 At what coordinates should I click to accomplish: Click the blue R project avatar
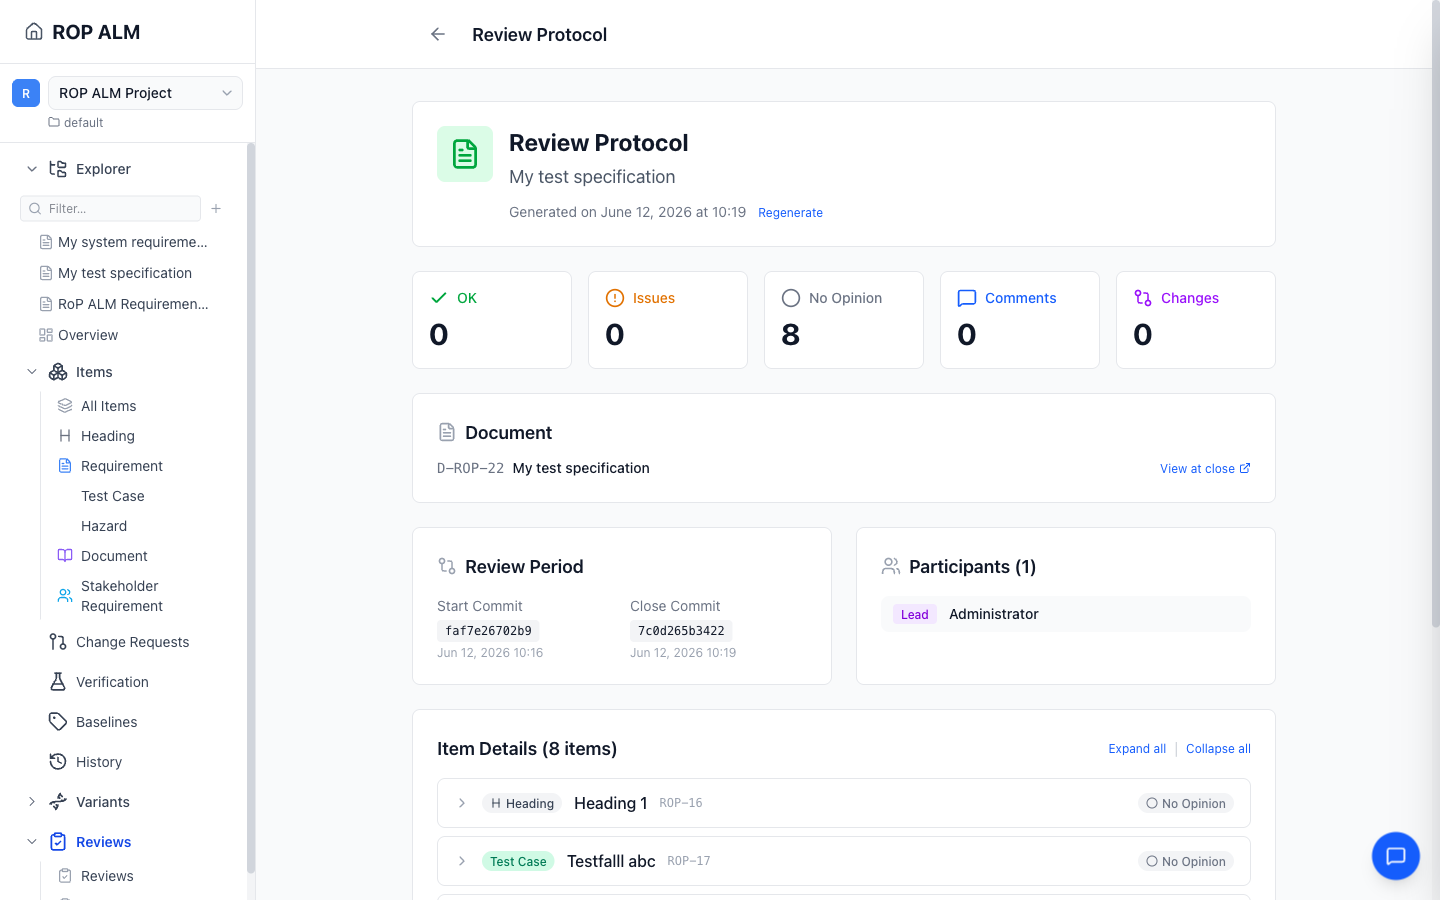click(26, 93)
